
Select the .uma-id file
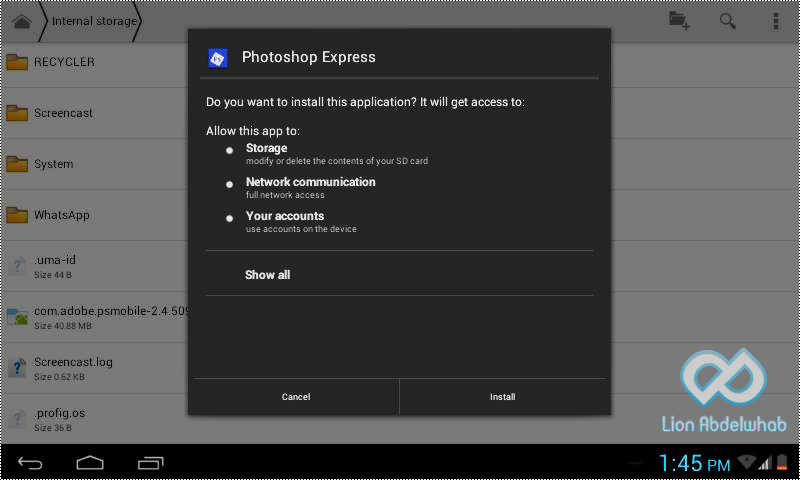94,266
